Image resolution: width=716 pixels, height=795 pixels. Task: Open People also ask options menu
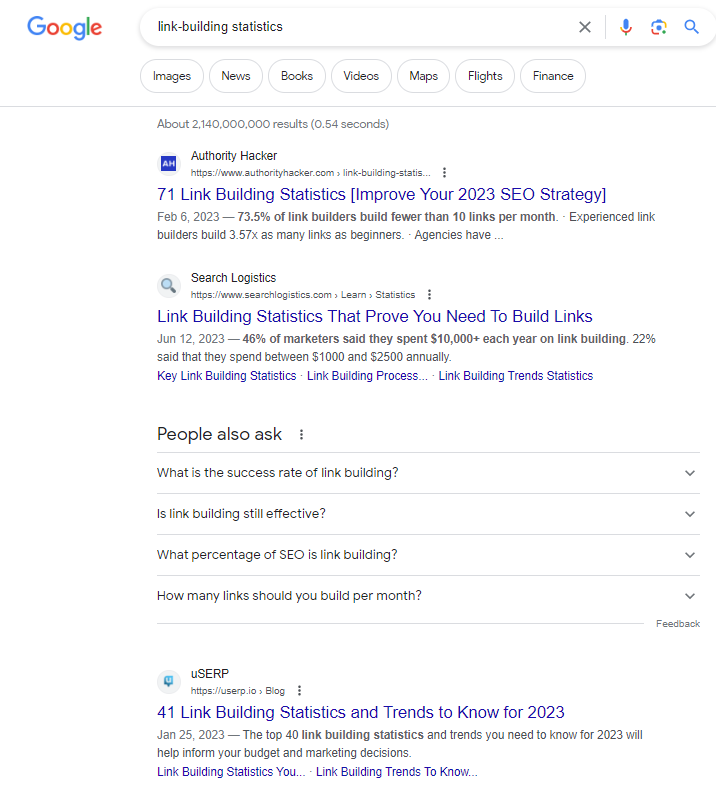tap(301, 435)
